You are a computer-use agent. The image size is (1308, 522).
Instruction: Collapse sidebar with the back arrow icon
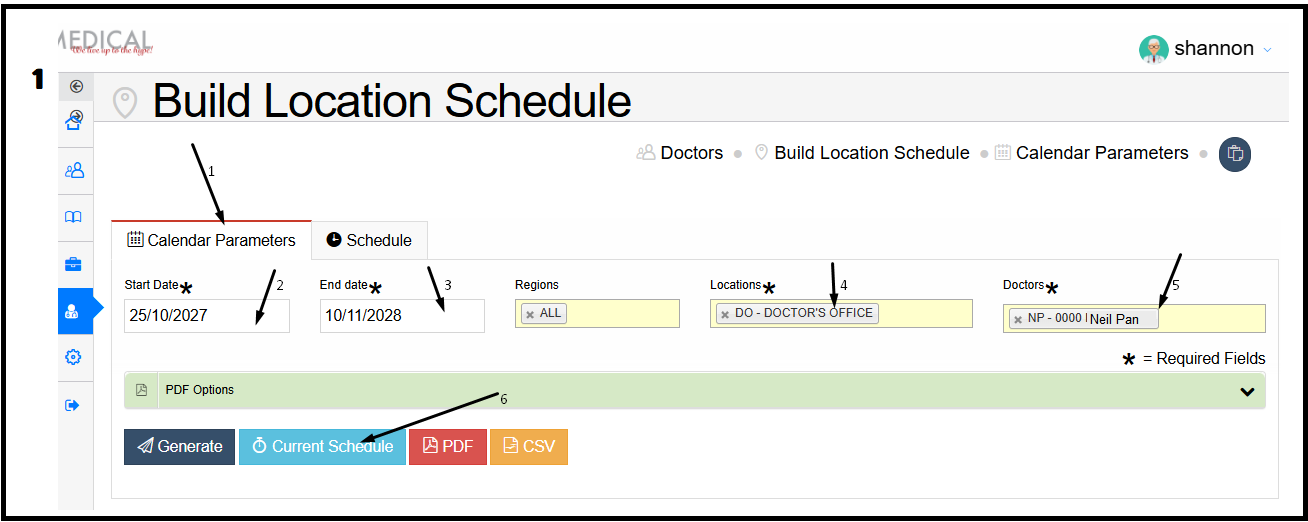coord(76,87)
